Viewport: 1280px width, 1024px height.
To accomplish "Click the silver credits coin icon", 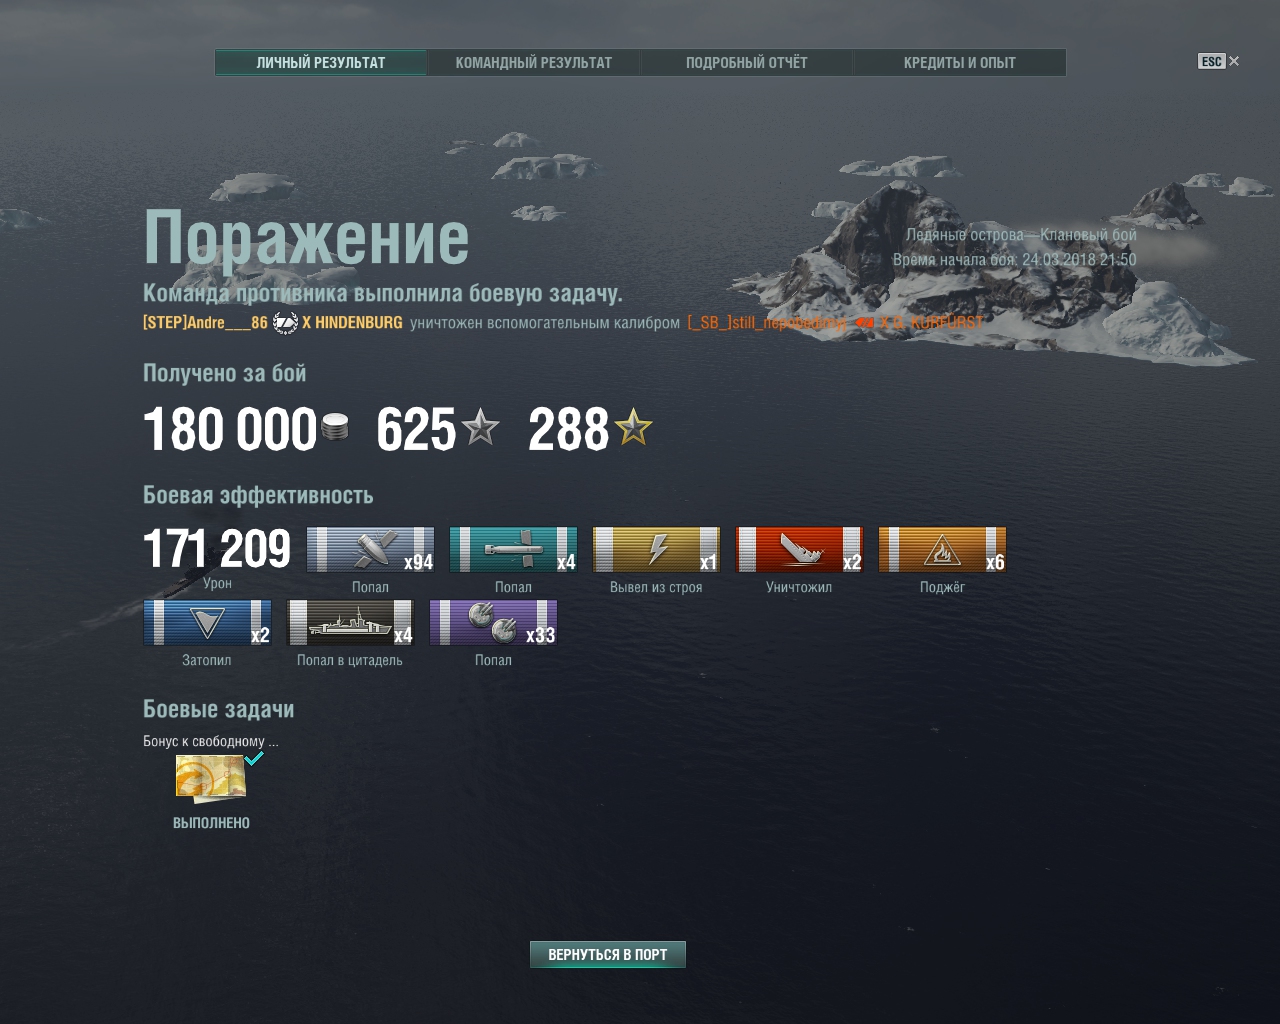I will (x=335, y=429).
